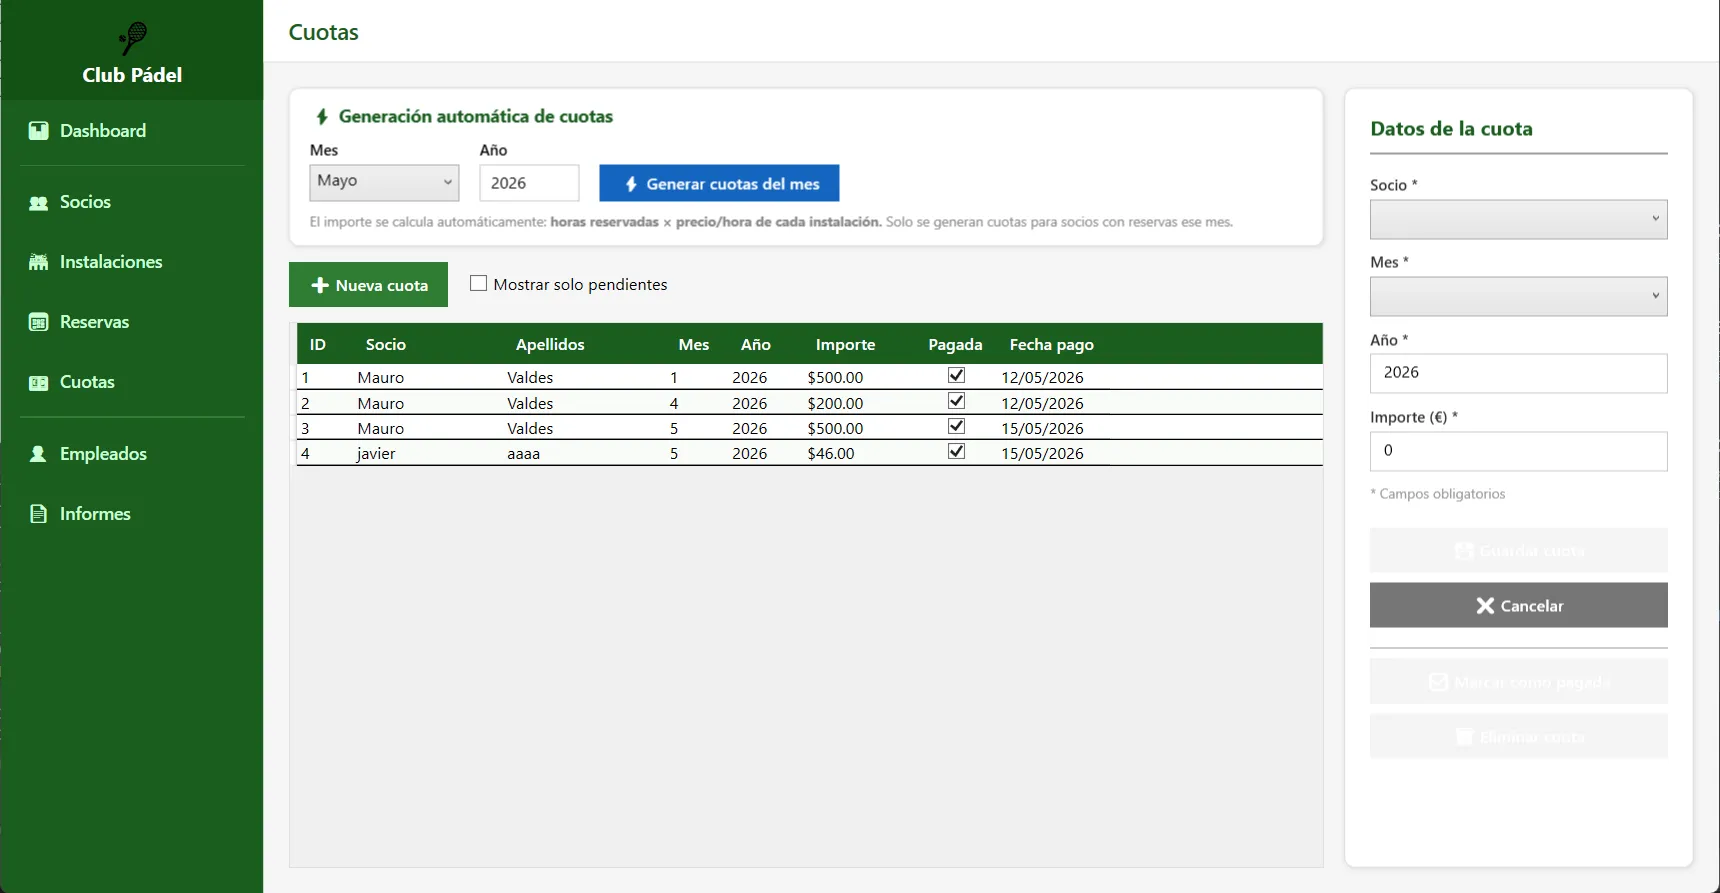
Task: Toggle Pagada checkbox for cuota ID 2
Action: coord(957,401)
